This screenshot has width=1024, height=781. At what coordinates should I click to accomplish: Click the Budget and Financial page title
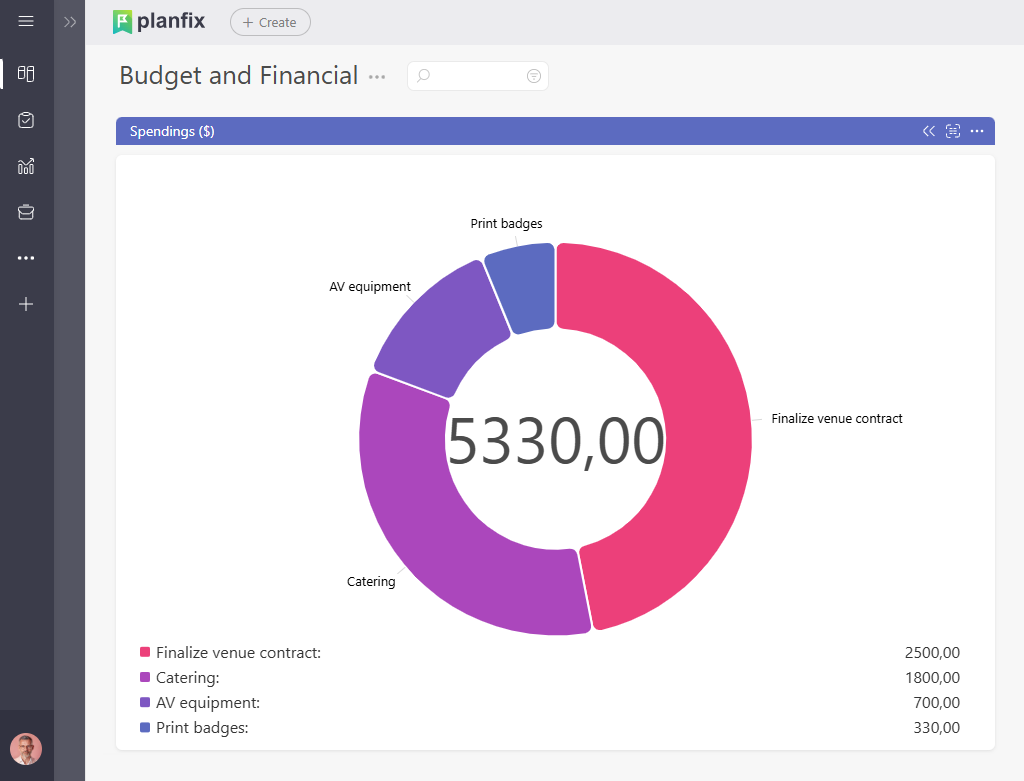238,76
